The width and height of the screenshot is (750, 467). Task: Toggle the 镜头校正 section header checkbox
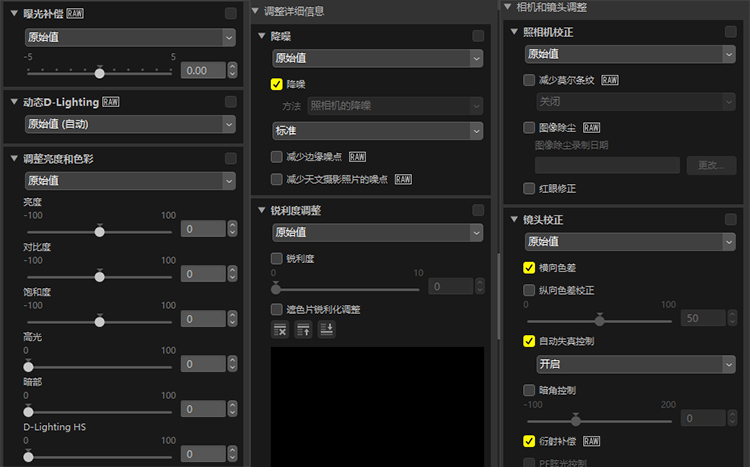point(730,219)
